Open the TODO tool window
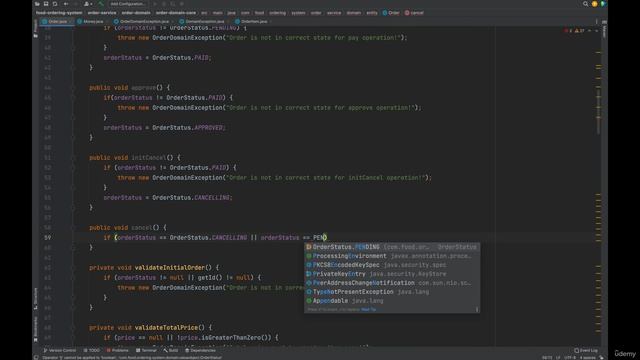Screen dimensions: 640x360 91,350
